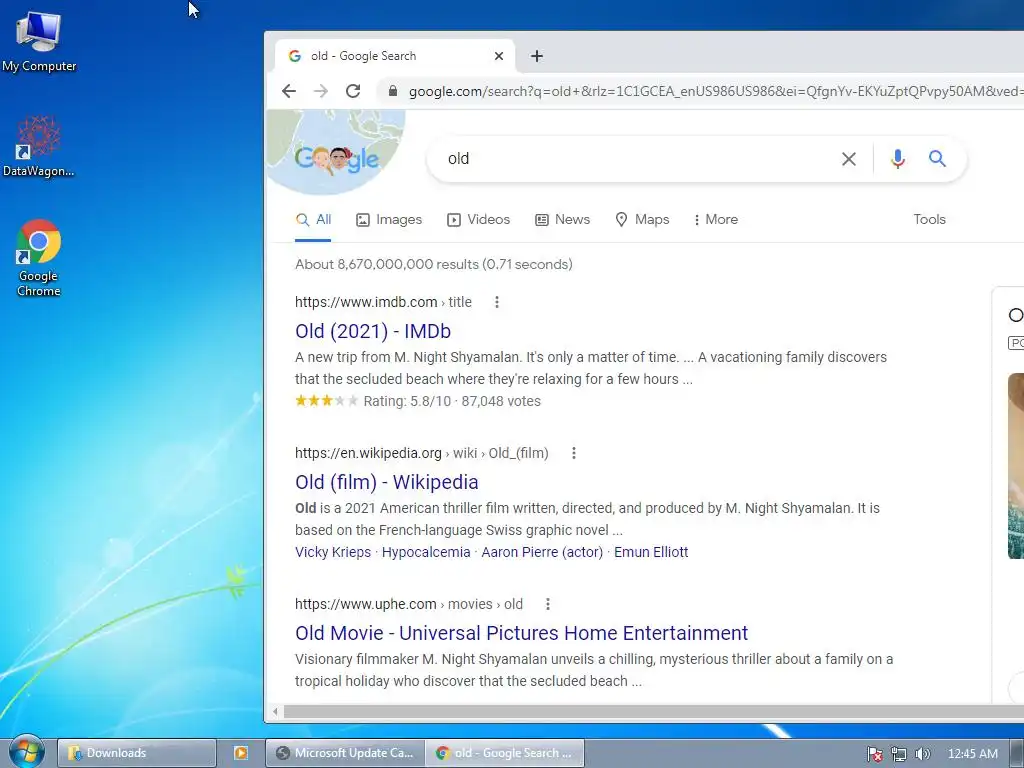Image resolution: width=1024 pixels, height=768 pixels.
Task: Switch to Videos results tab
Action: tap(478, 219)
